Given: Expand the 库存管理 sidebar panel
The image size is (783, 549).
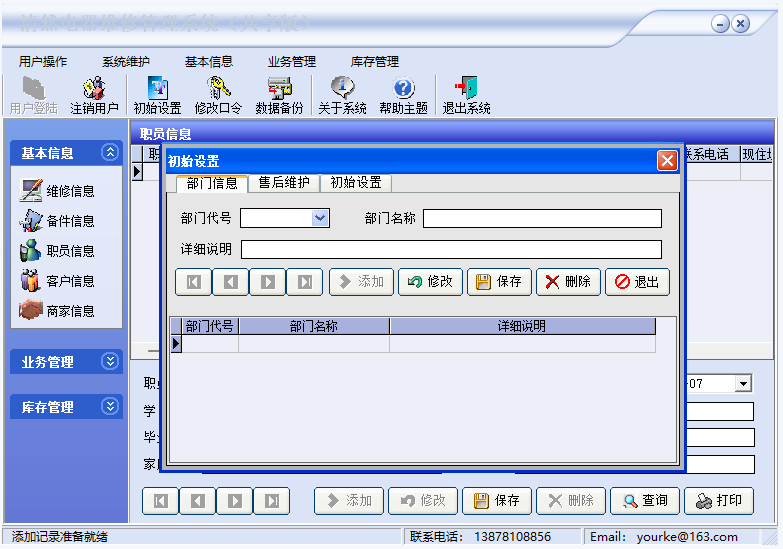Looking at the screenshot, I should tap(110, 406).
